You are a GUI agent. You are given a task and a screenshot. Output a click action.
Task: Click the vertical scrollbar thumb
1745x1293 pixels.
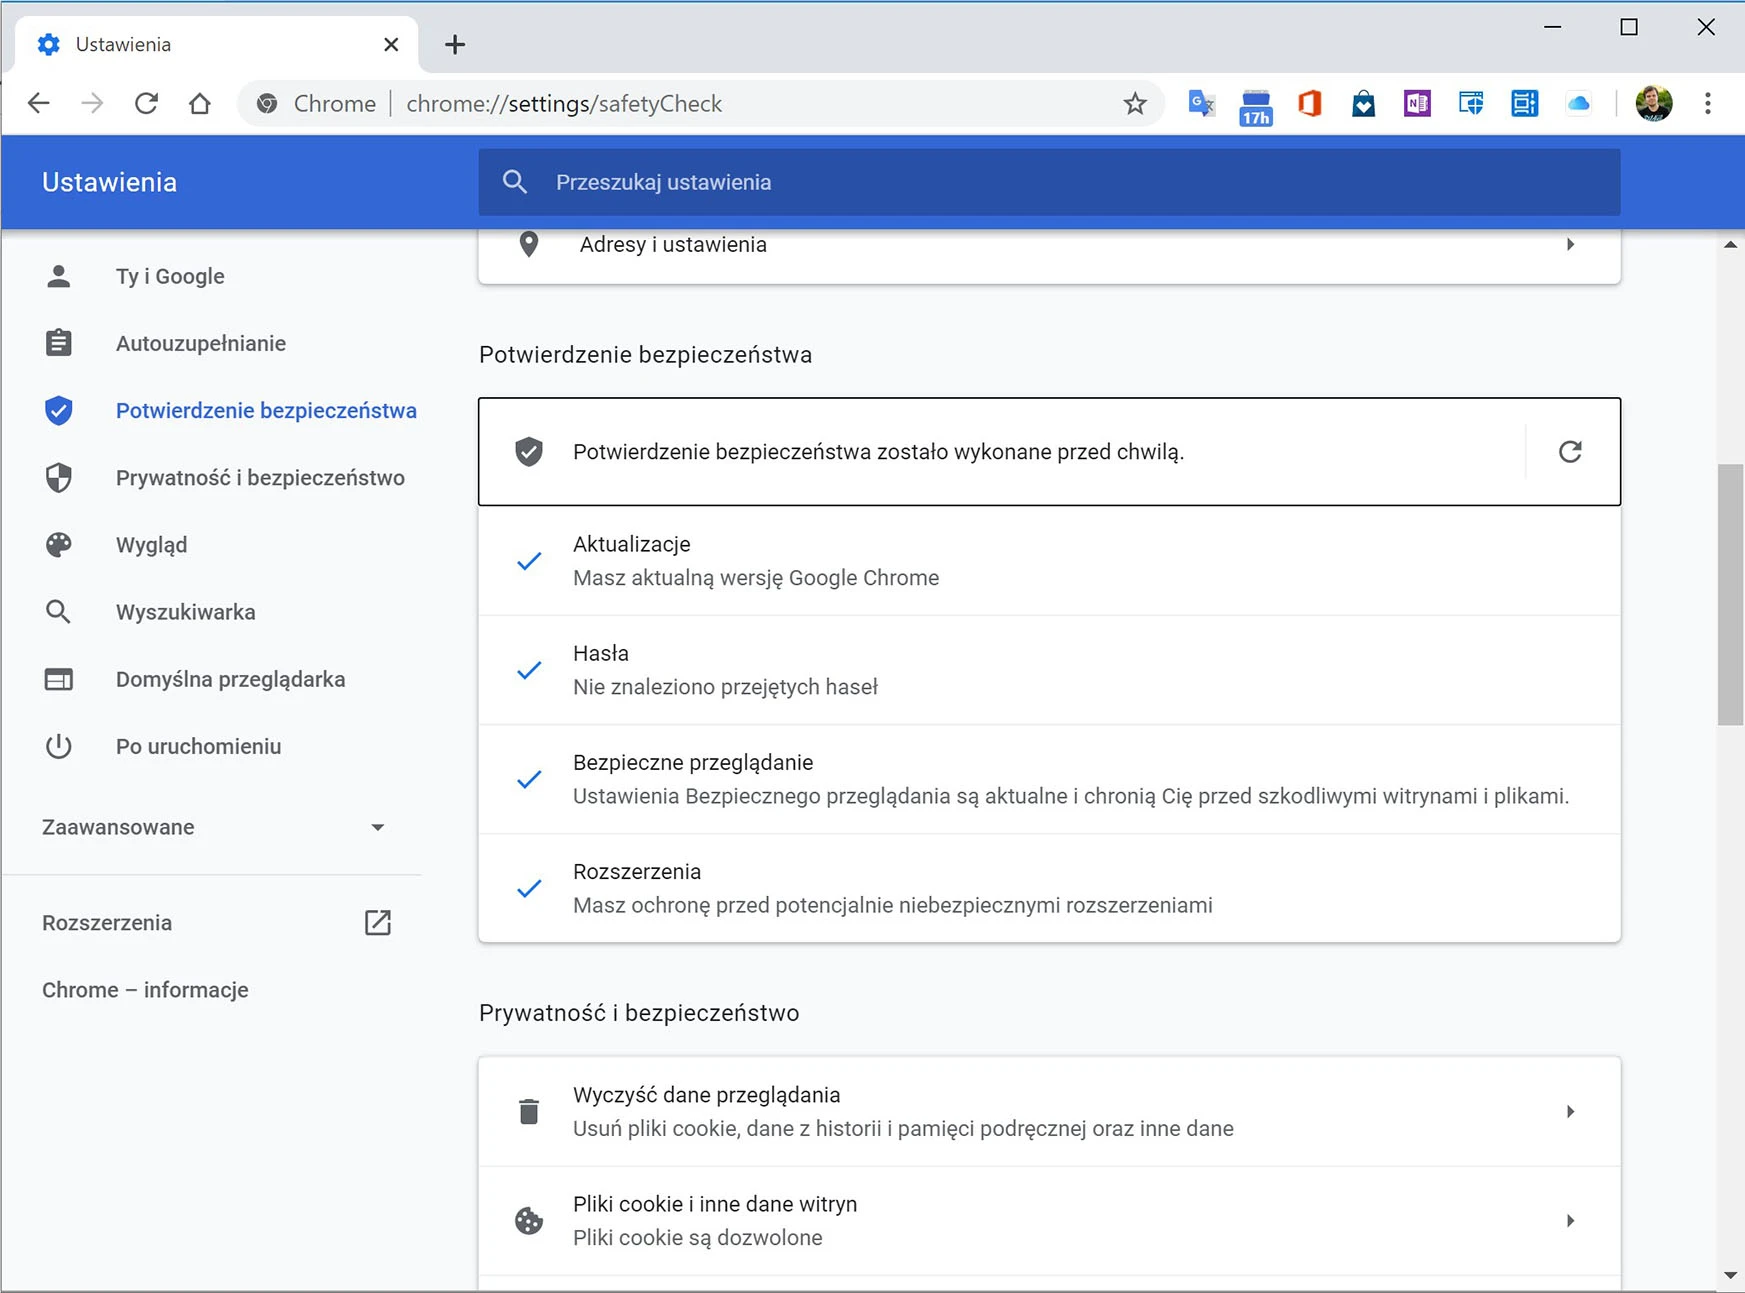pyautogui.click(x=1730, y=594)
